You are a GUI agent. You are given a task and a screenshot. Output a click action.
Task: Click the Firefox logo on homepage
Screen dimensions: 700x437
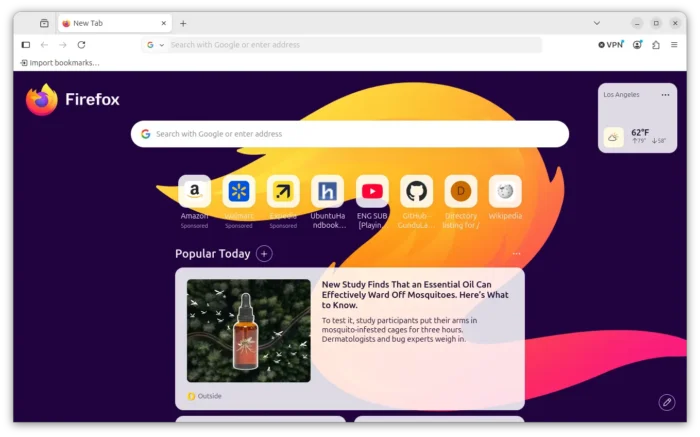[72, 100]
